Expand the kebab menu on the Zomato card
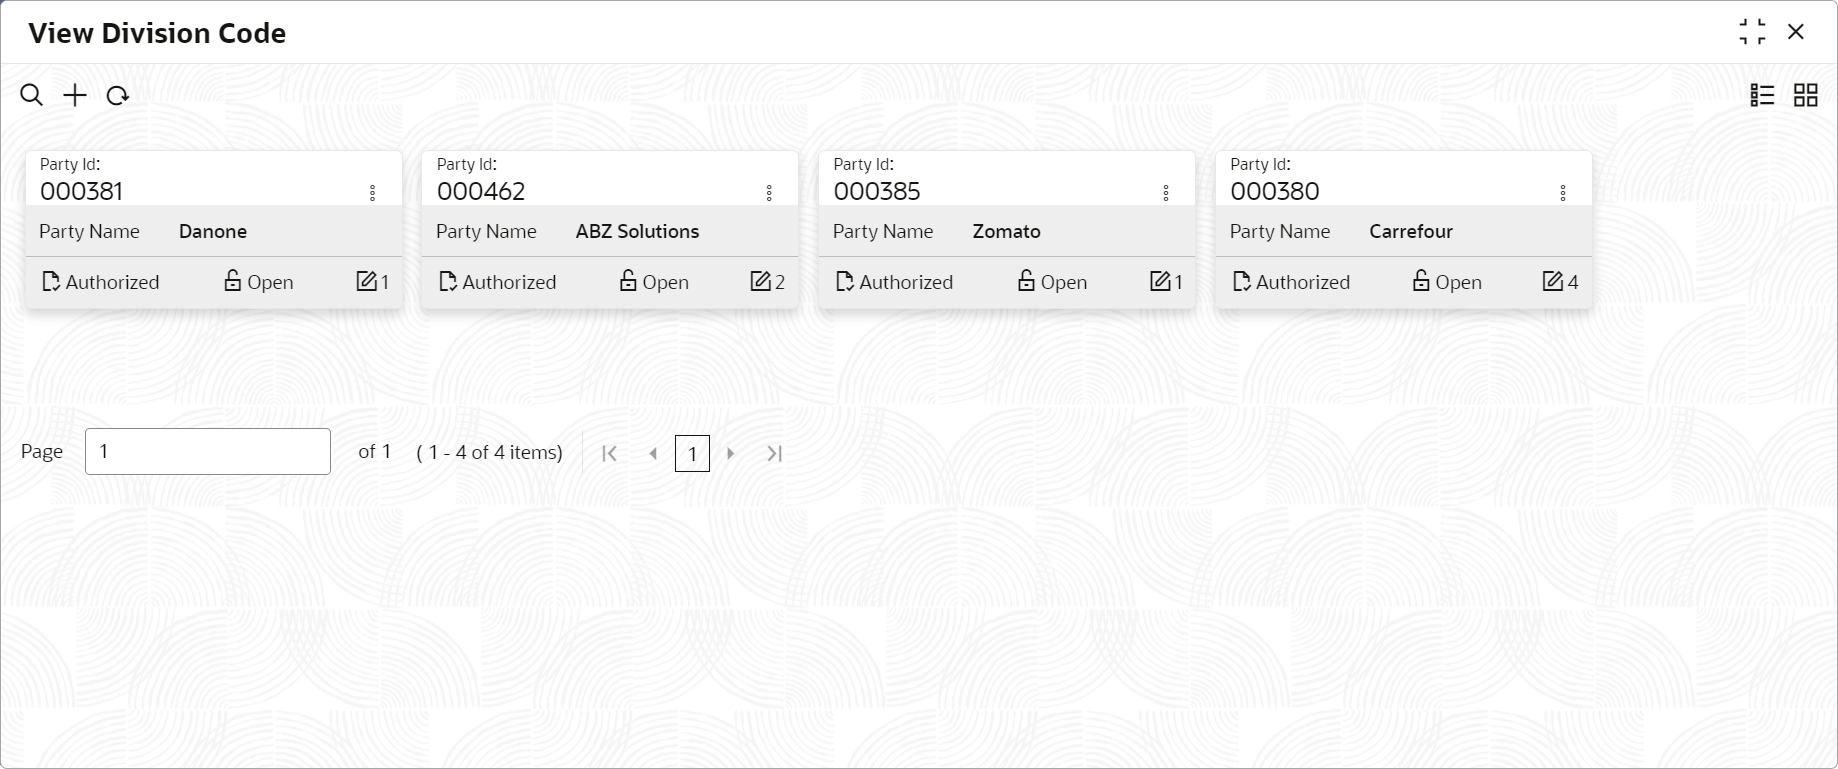Screen dimensions: 1838x769 pyautogui.click(x=1166, y=193)
